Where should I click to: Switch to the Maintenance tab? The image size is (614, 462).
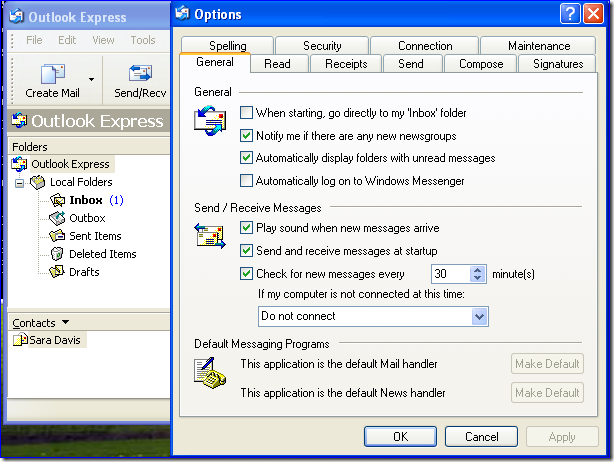[538, 45]
